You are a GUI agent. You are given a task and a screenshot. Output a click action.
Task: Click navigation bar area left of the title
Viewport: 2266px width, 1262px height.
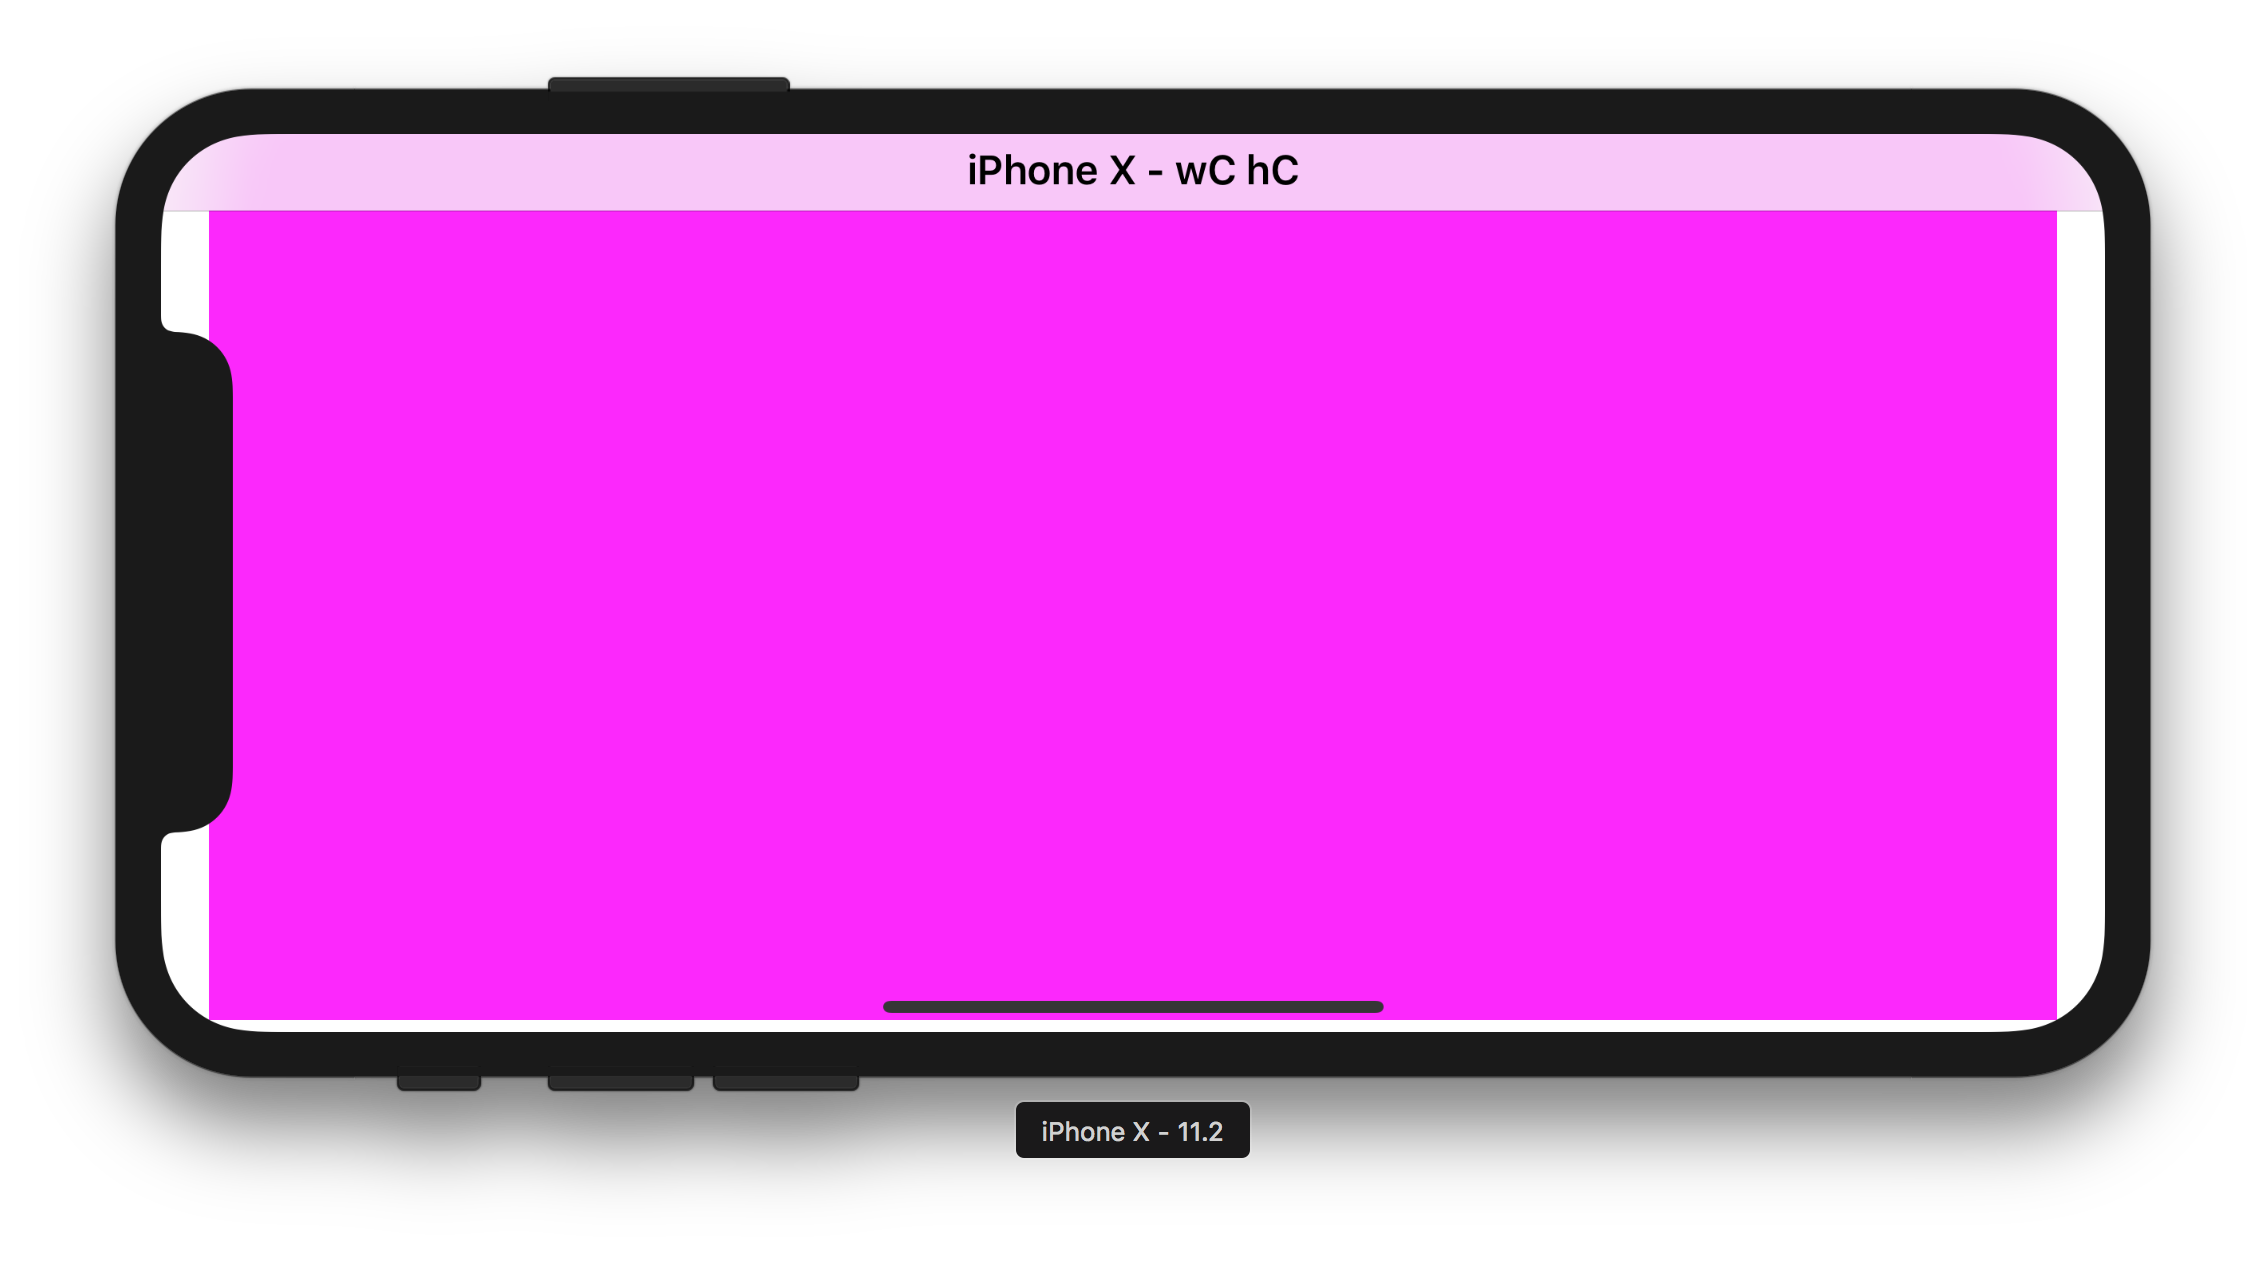(x=560, y=172)
